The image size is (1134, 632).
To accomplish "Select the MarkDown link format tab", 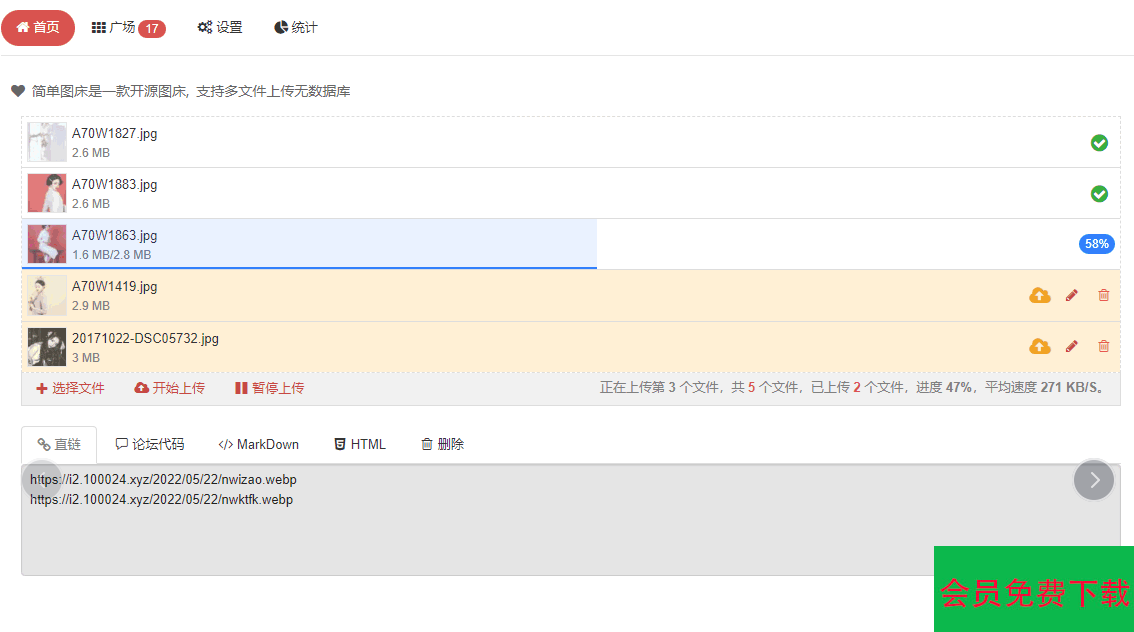I will (x=259, y=444).
